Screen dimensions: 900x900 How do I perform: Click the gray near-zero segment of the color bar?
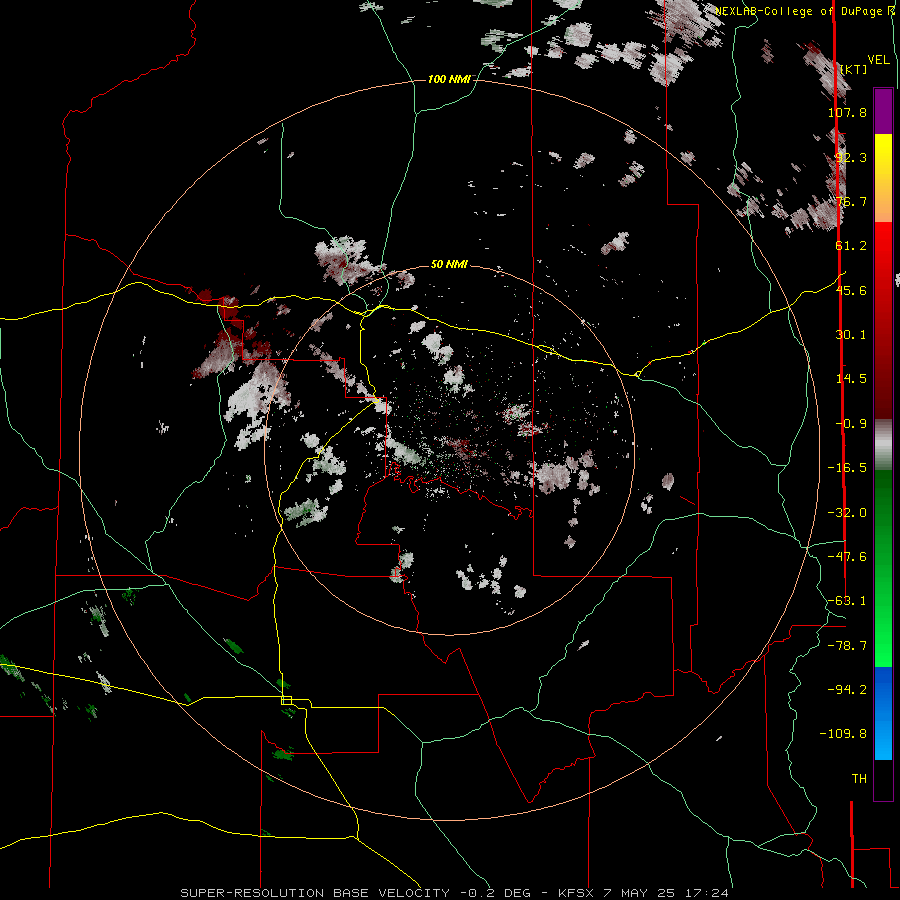[883, 445]
